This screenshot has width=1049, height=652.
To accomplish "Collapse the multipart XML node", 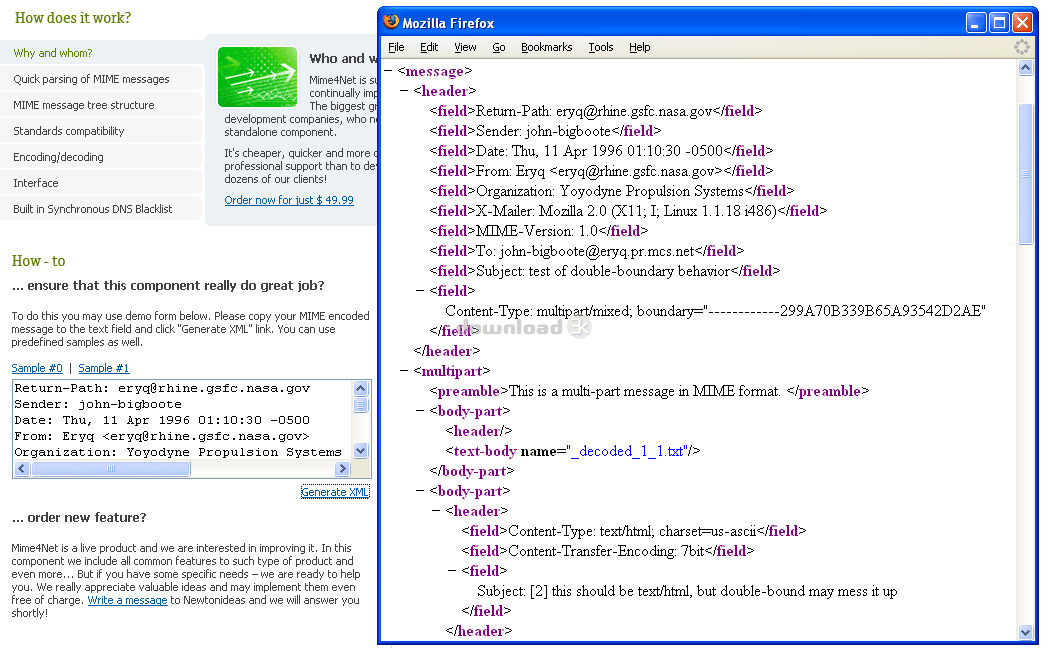I will [404, 370].
